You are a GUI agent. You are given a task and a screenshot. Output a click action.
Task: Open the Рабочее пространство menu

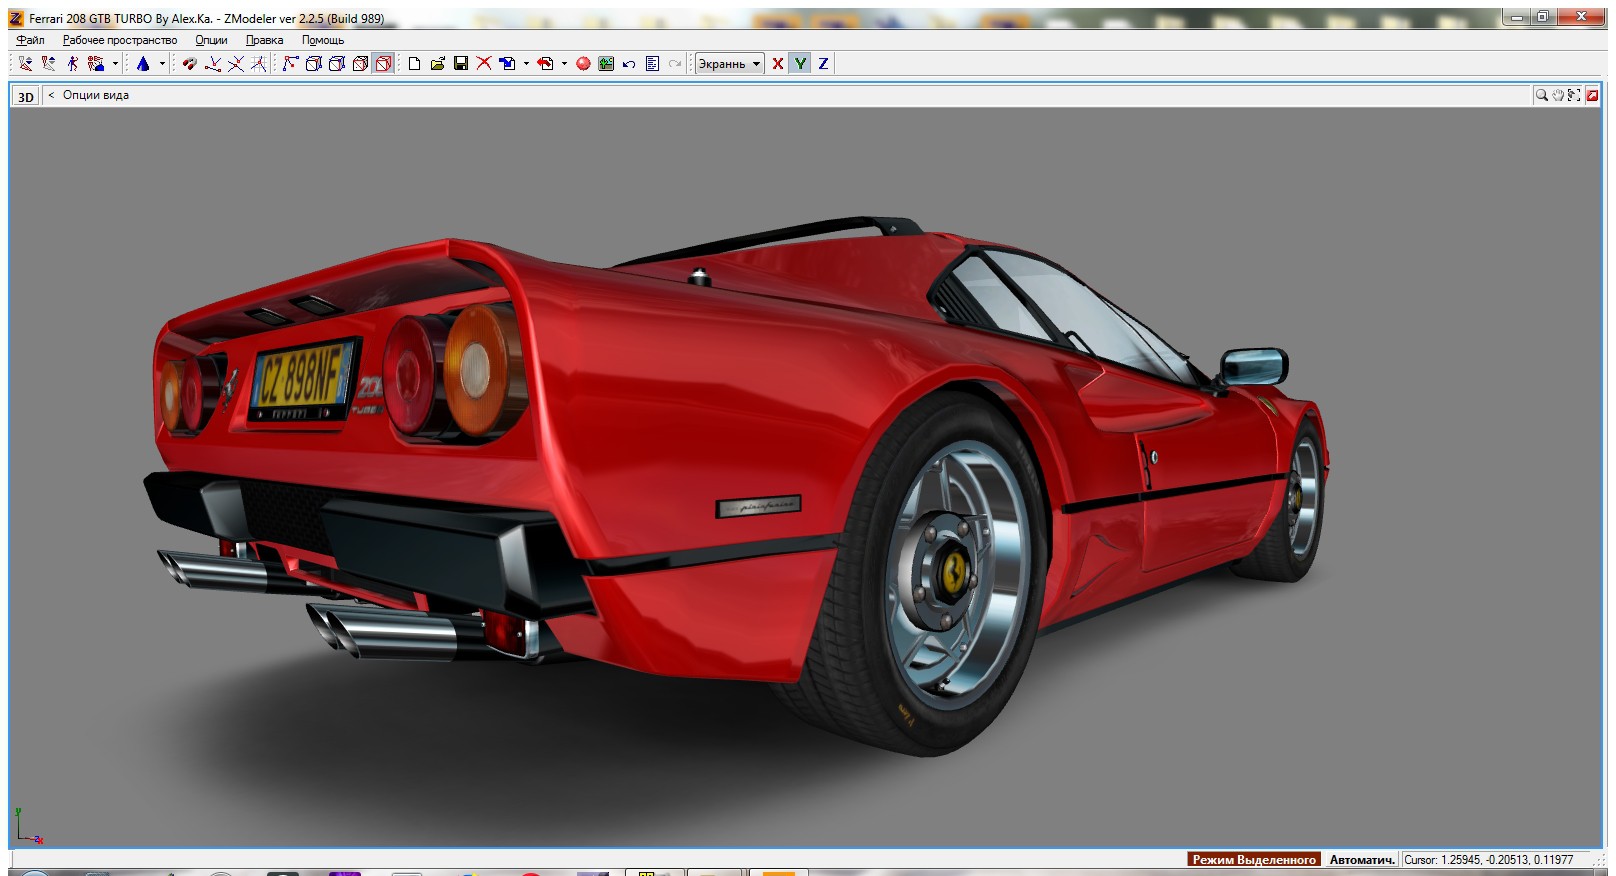coord(119,40)
